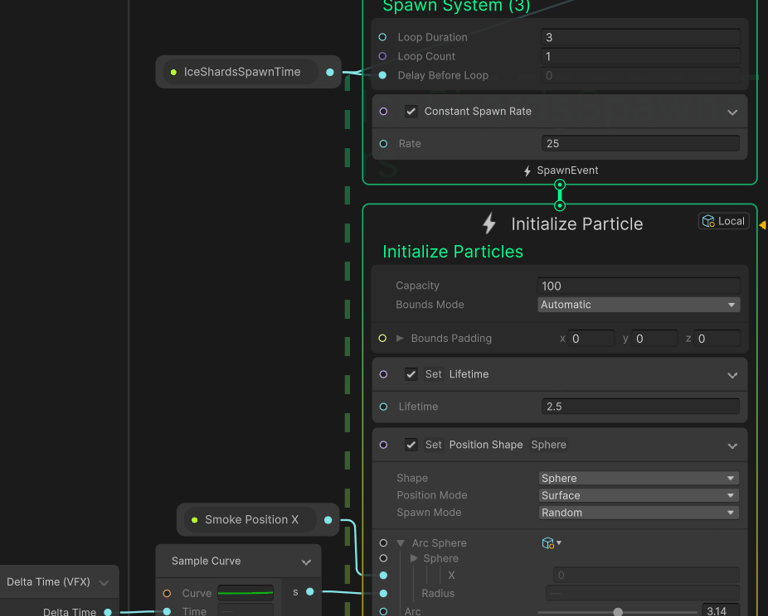Toggle the Constant Spawn Rate checkbox
The width and height of the screenshot is (768, 616).
point(411,111)
